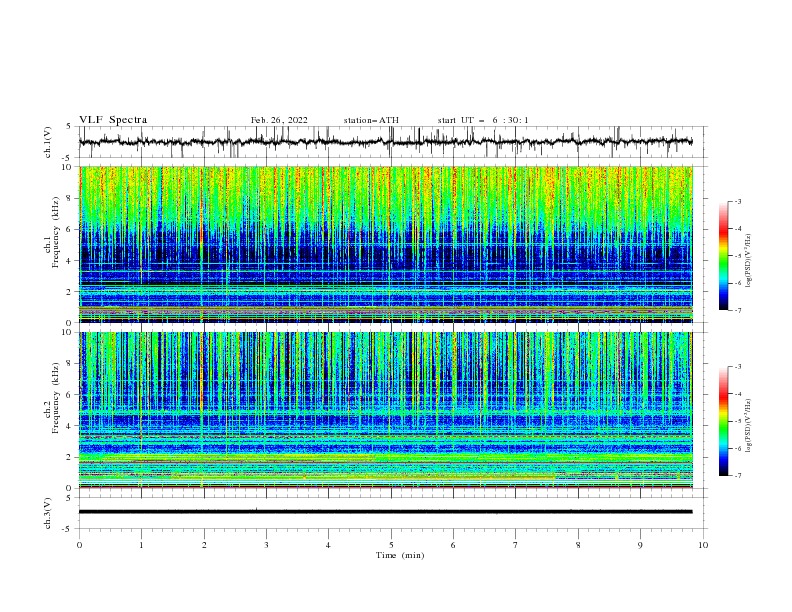Click inside the ch.1 spectrogram panel
792x612 pixels.
pos(385,244)
